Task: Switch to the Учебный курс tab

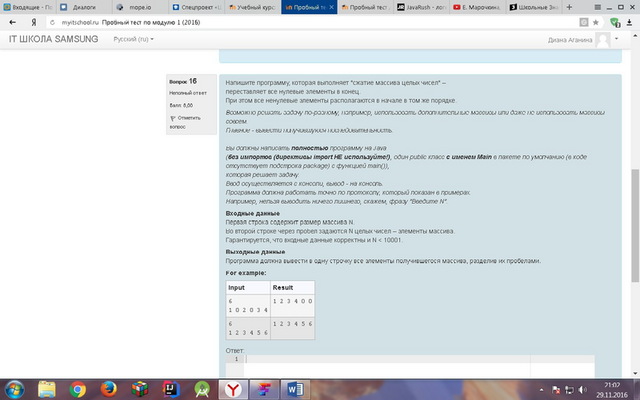Action: click(252, 7)
